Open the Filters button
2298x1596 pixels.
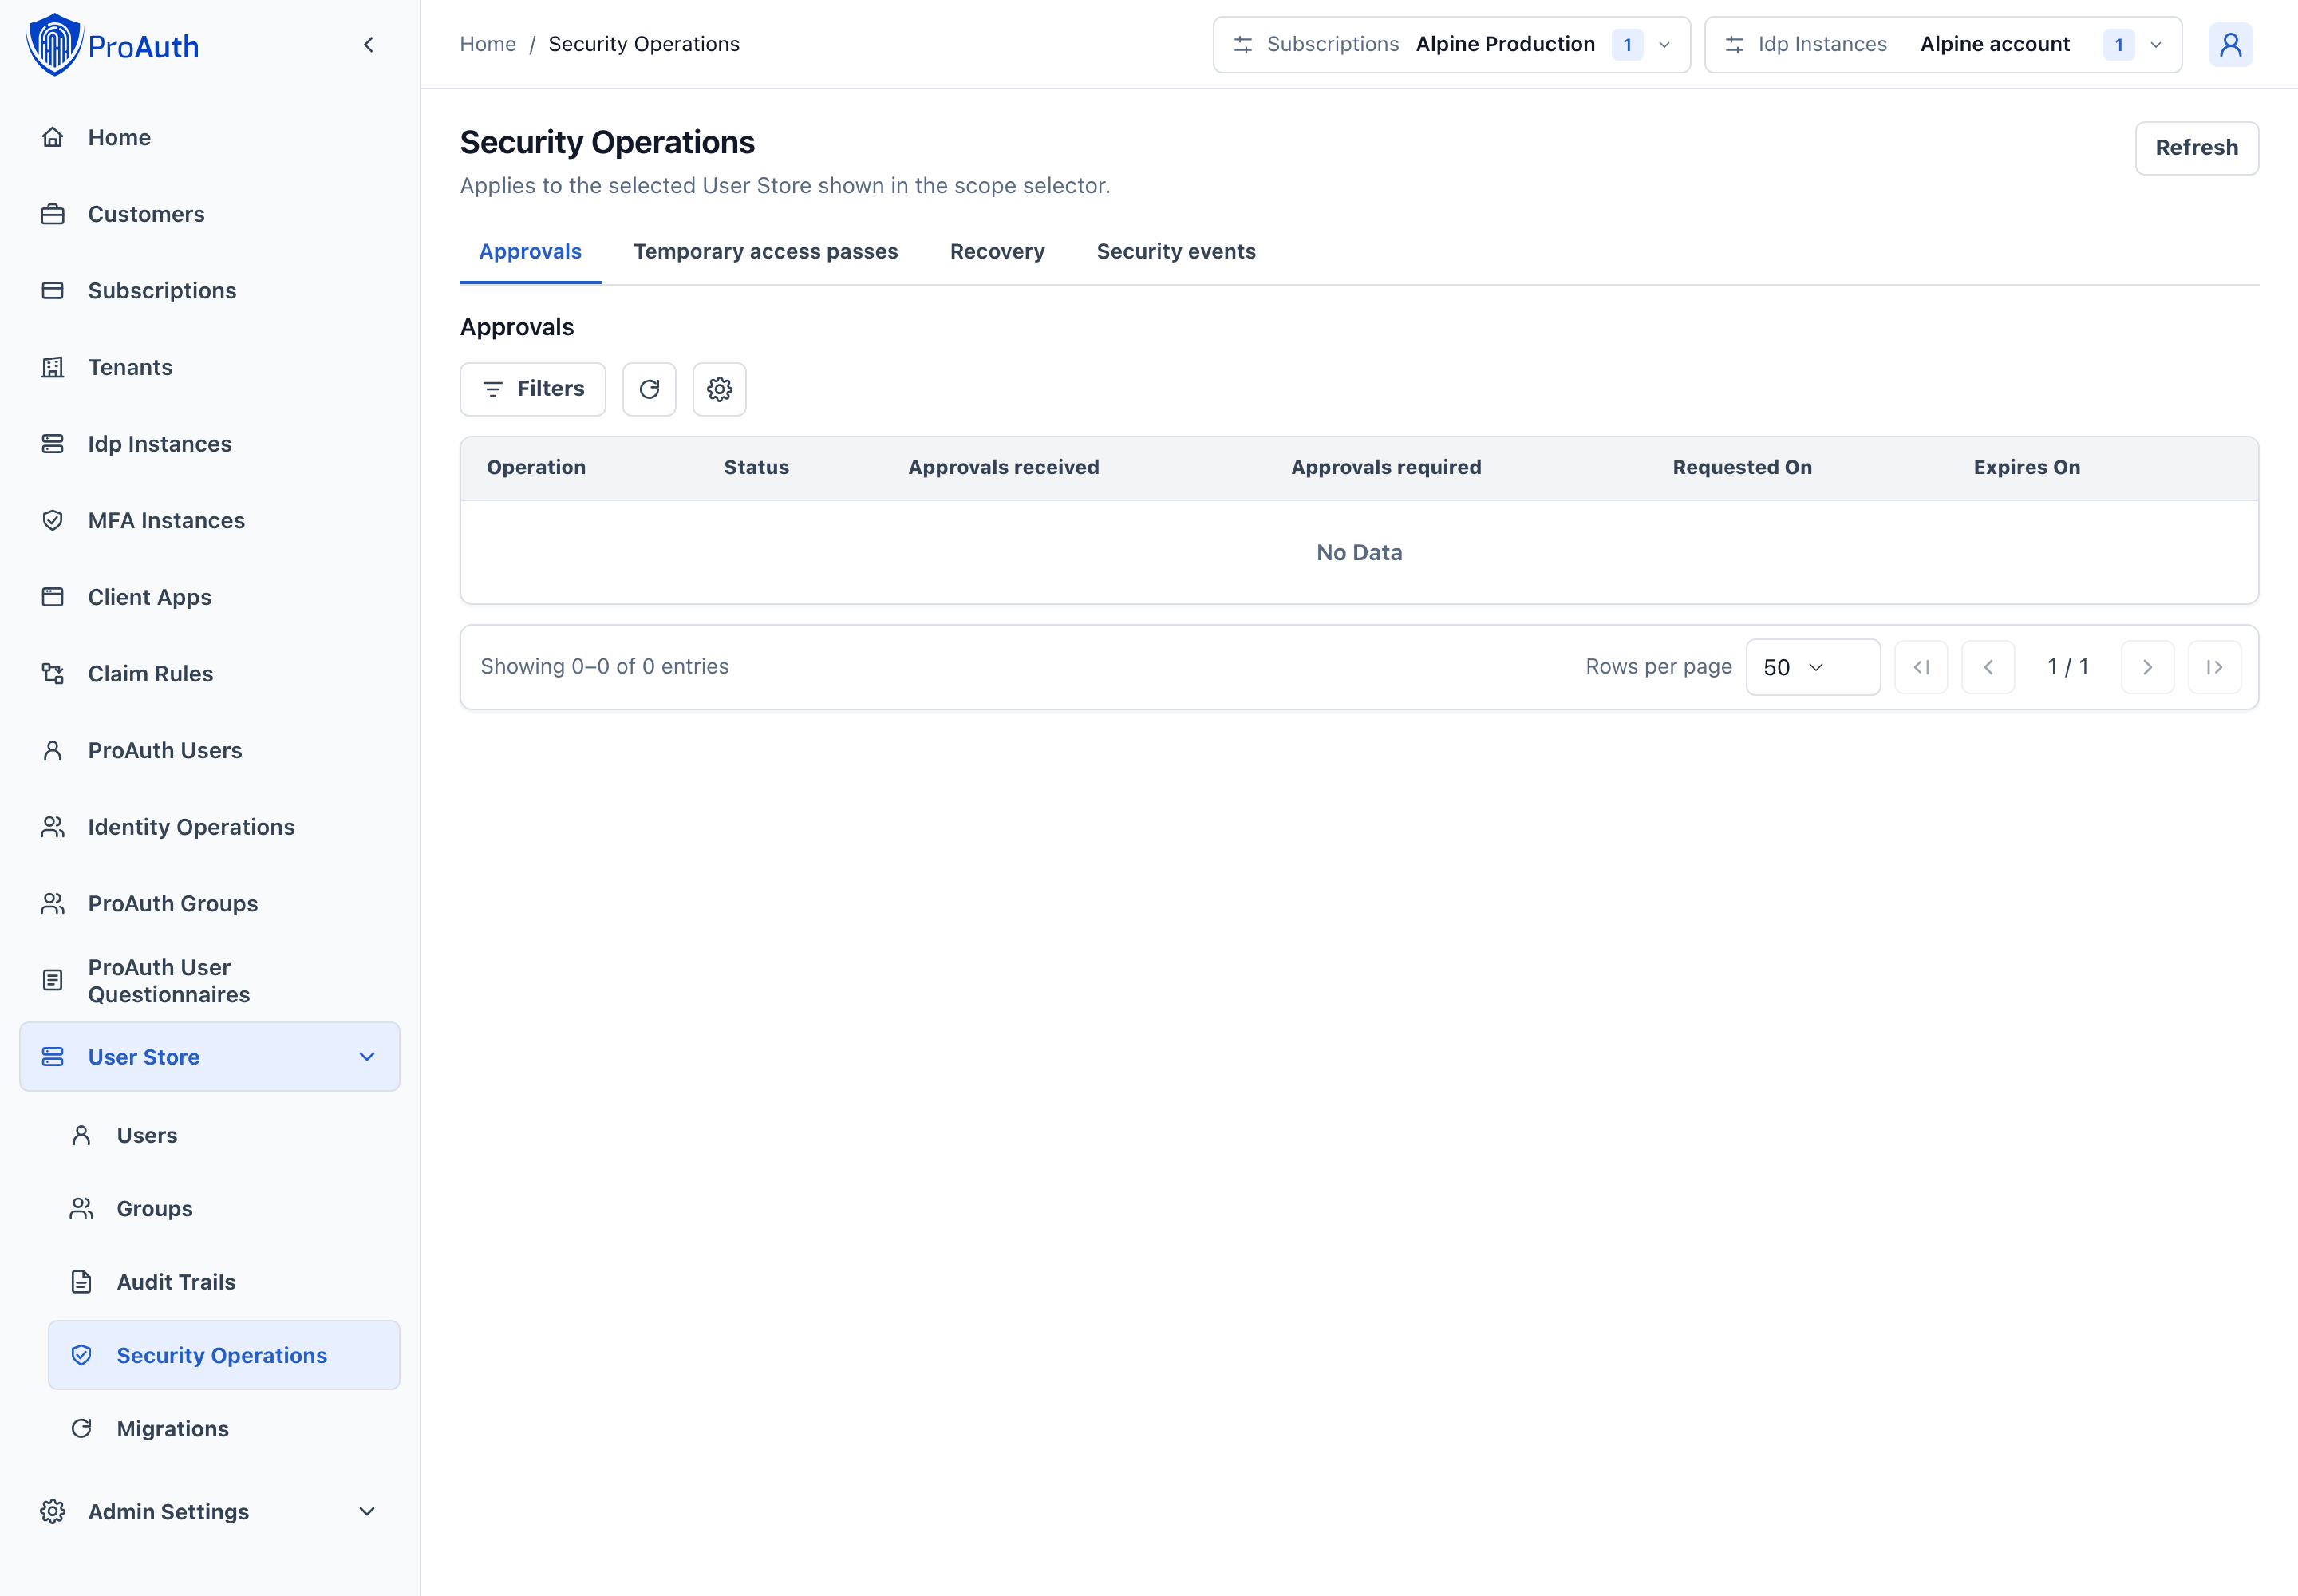[532, 389]
